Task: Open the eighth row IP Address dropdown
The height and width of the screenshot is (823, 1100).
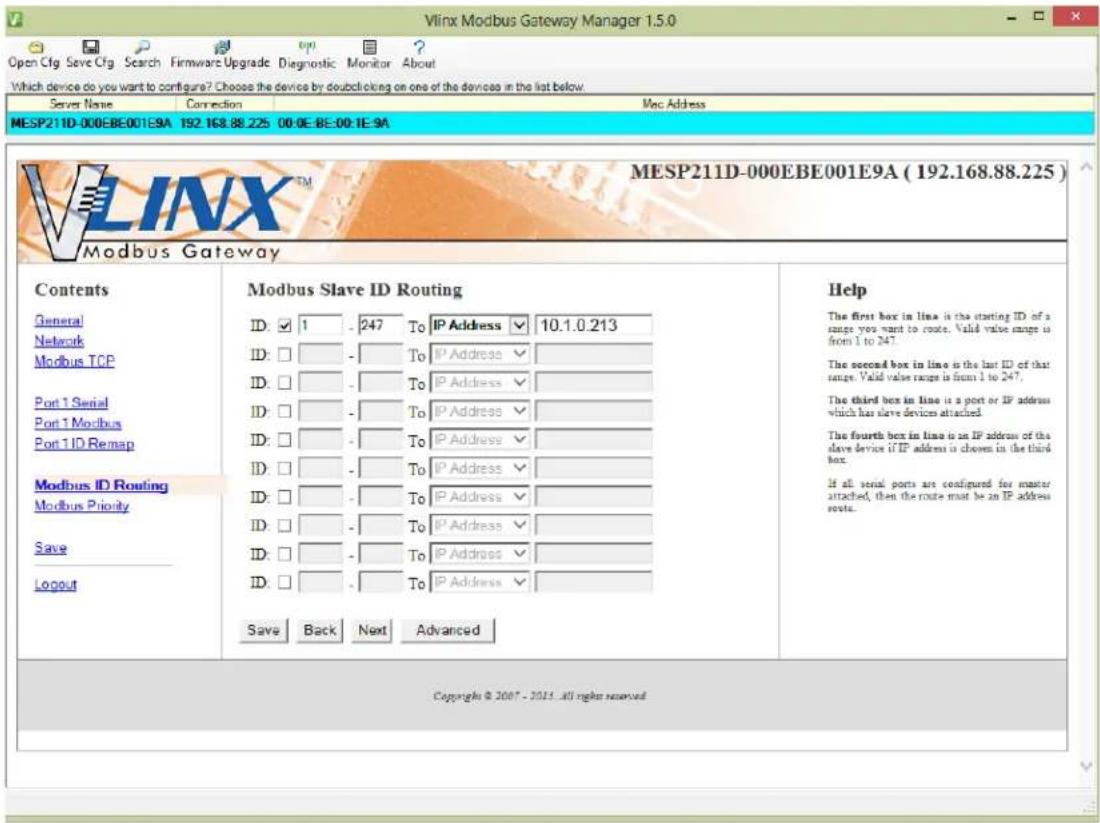Action: tap(479, 526)
